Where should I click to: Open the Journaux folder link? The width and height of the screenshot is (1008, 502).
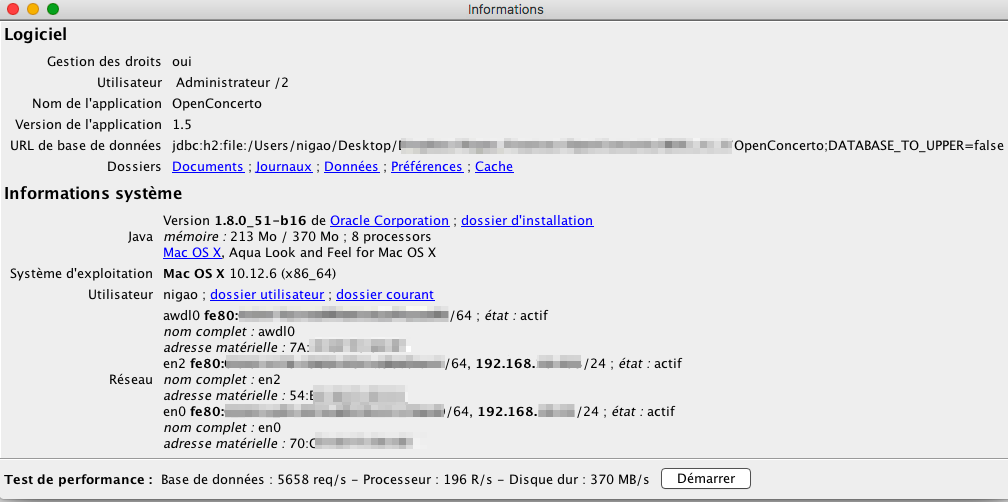pyautogui.click(x=284, y=166)
